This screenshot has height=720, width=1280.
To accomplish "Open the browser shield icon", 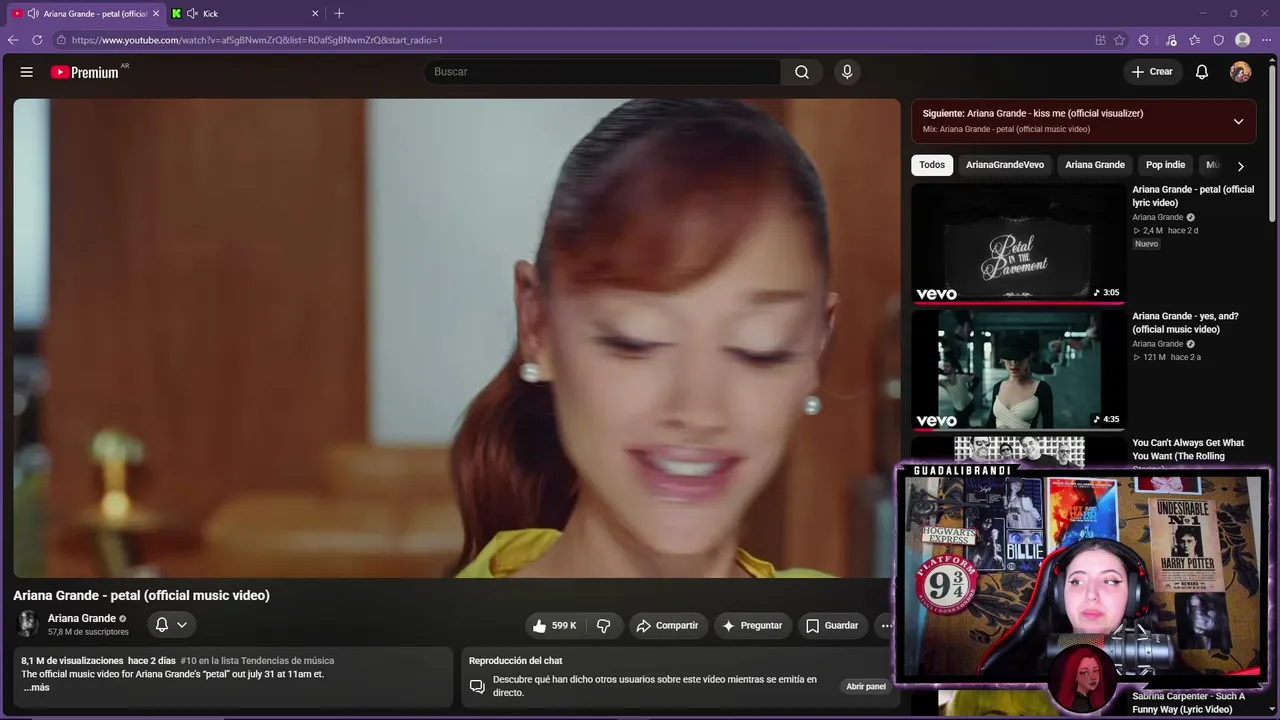I will (x=1219, y=40).
